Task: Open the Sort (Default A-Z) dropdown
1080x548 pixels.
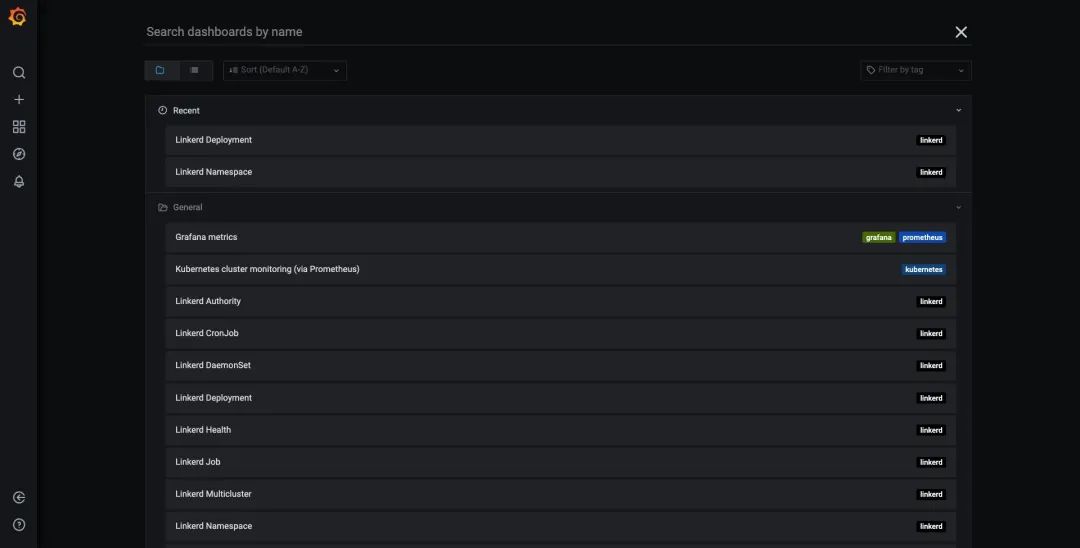Action: (x=284, y=70)
